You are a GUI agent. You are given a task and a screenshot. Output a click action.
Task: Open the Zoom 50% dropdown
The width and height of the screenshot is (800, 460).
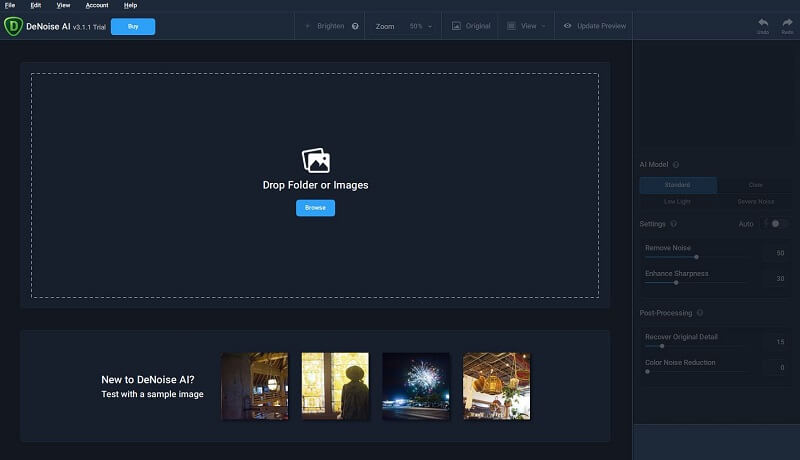coord(420,26)
